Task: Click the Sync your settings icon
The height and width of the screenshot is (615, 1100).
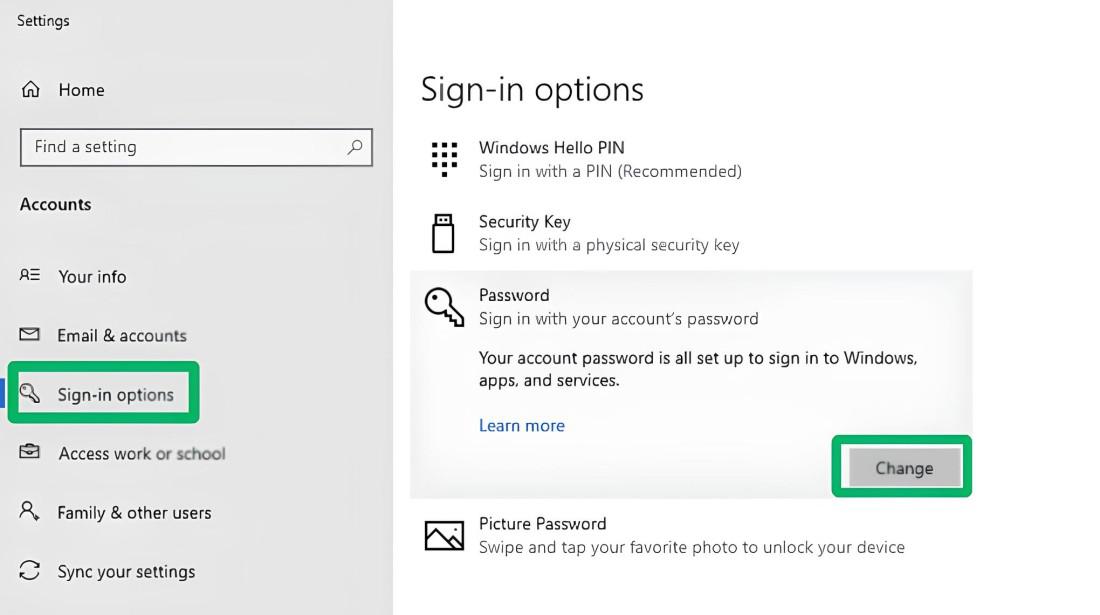Action: click(30, 570)
